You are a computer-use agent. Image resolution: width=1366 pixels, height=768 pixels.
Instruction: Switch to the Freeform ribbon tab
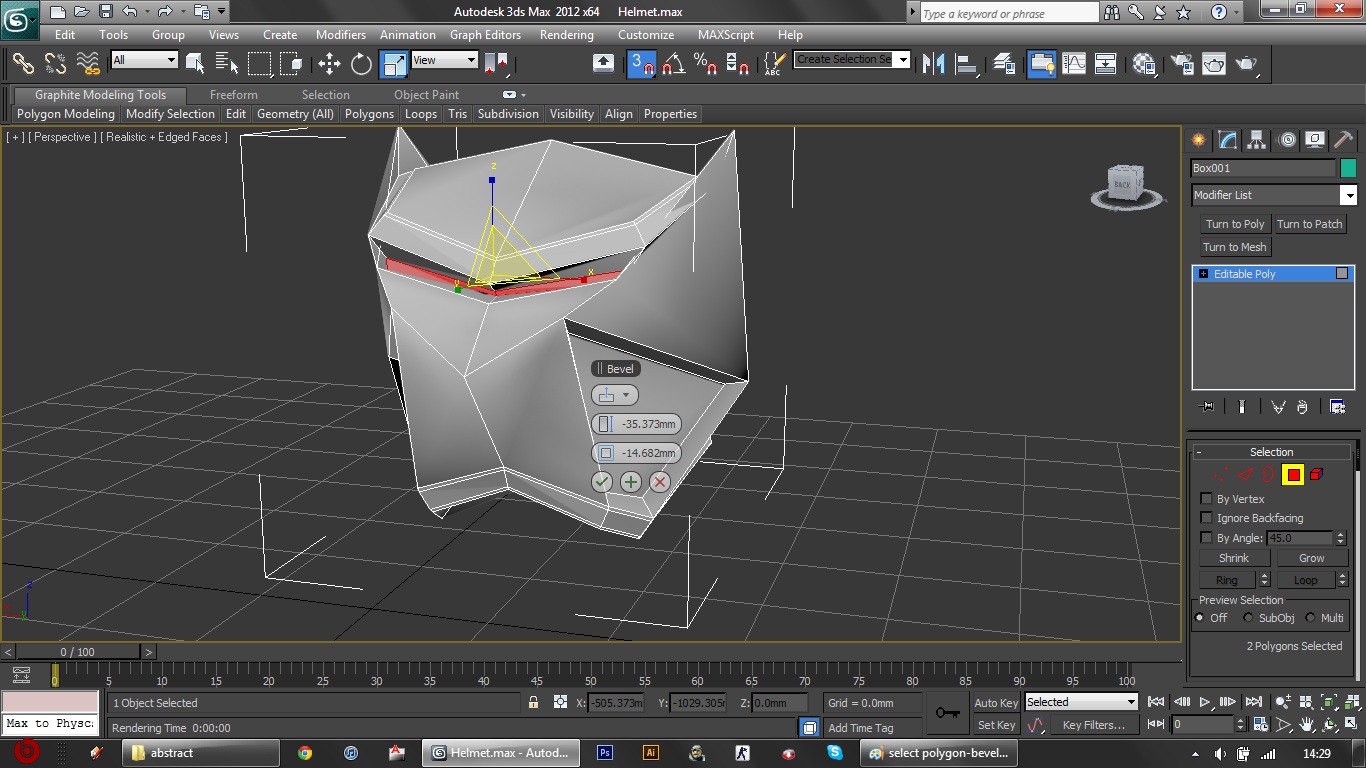(x=233, y=95)
